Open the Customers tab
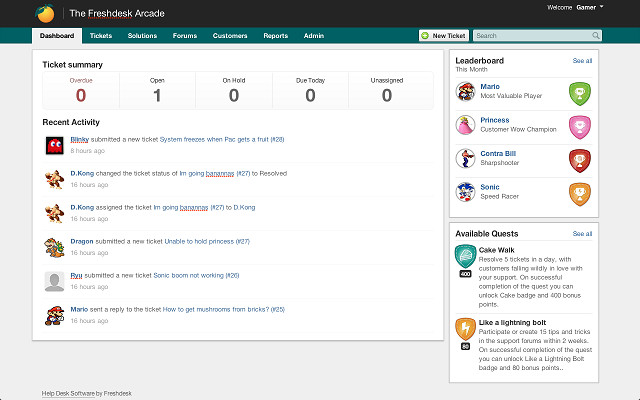 tap(230, 36)
